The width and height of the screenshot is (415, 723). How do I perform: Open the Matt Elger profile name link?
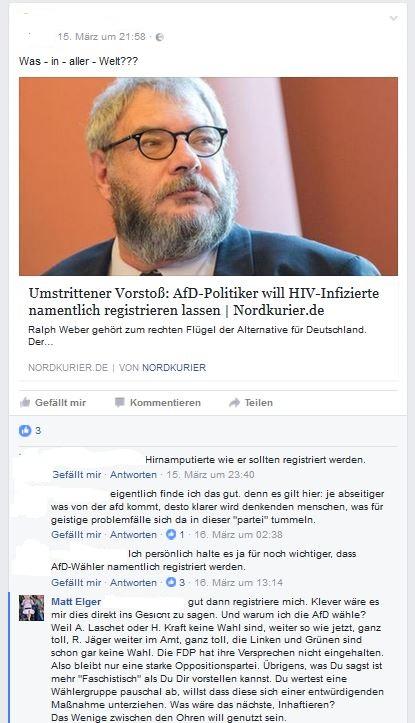pos(76,602)
